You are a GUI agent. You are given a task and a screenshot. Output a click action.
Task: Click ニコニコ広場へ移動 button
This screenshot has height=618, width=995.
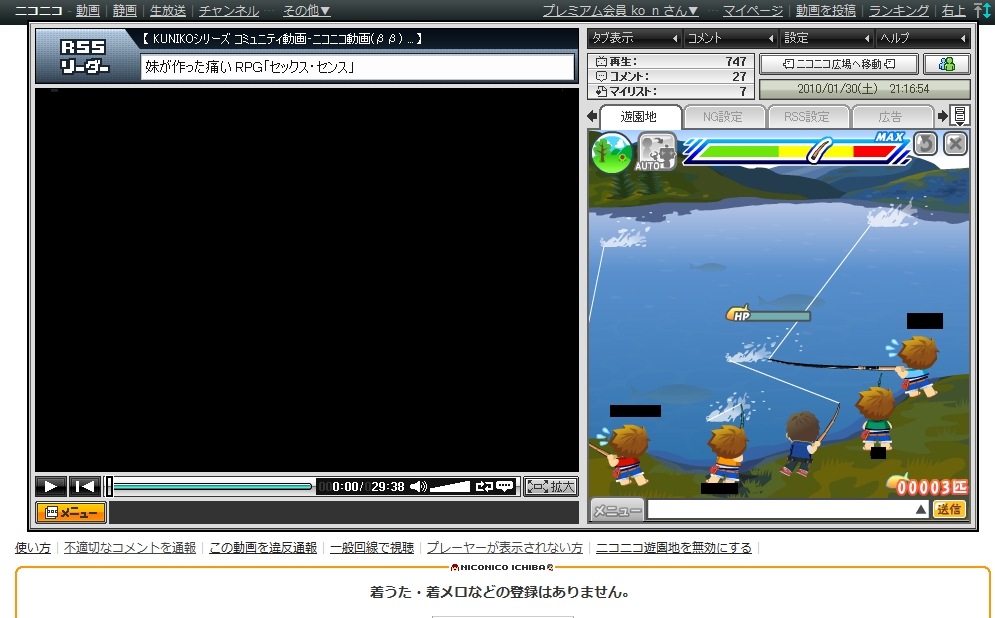click(x=839, y=64)
